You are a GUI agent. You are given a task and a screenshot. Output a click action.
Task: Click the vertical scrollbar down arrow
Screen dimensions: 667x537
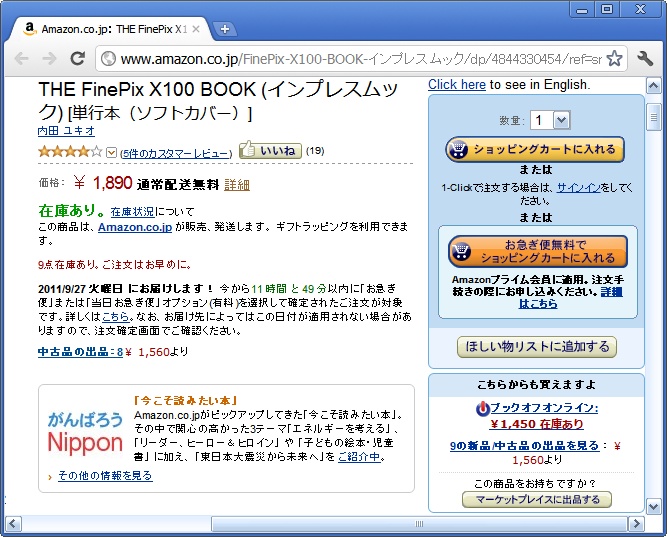click(x=653, y=506)
